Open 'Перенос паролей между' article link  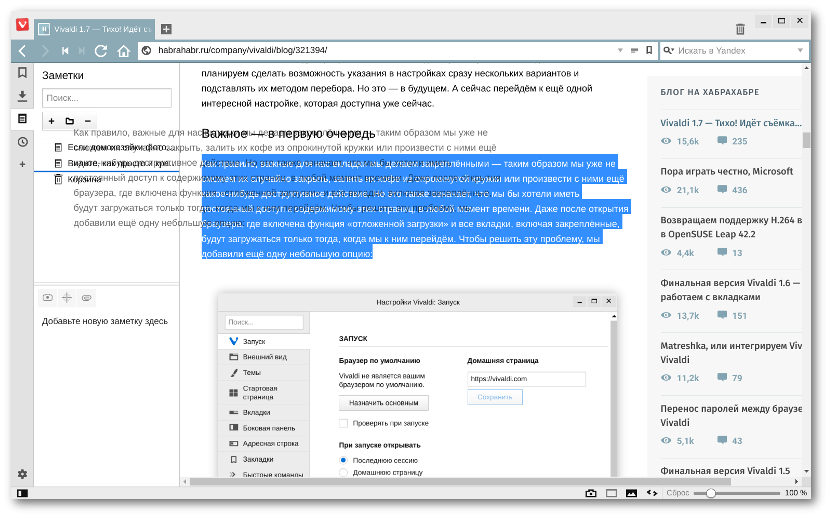731,415
